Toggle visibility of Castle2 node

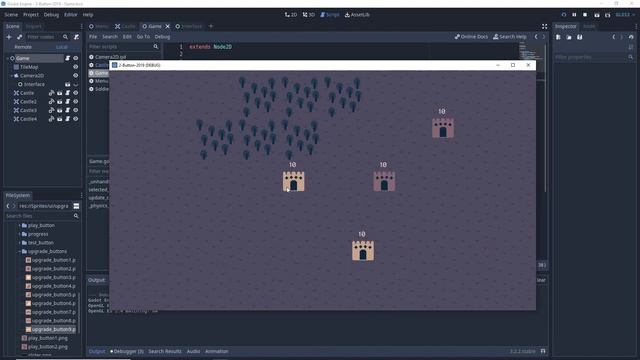[x=76, y=102]
